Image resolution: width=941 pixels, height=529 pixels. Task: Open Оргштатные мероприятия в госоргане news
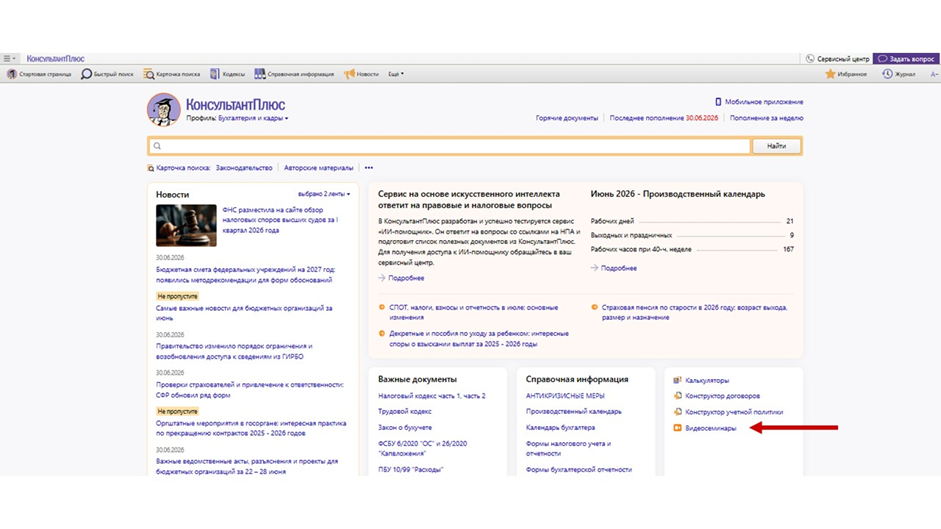pyautogui.click(x=251, y=428)
